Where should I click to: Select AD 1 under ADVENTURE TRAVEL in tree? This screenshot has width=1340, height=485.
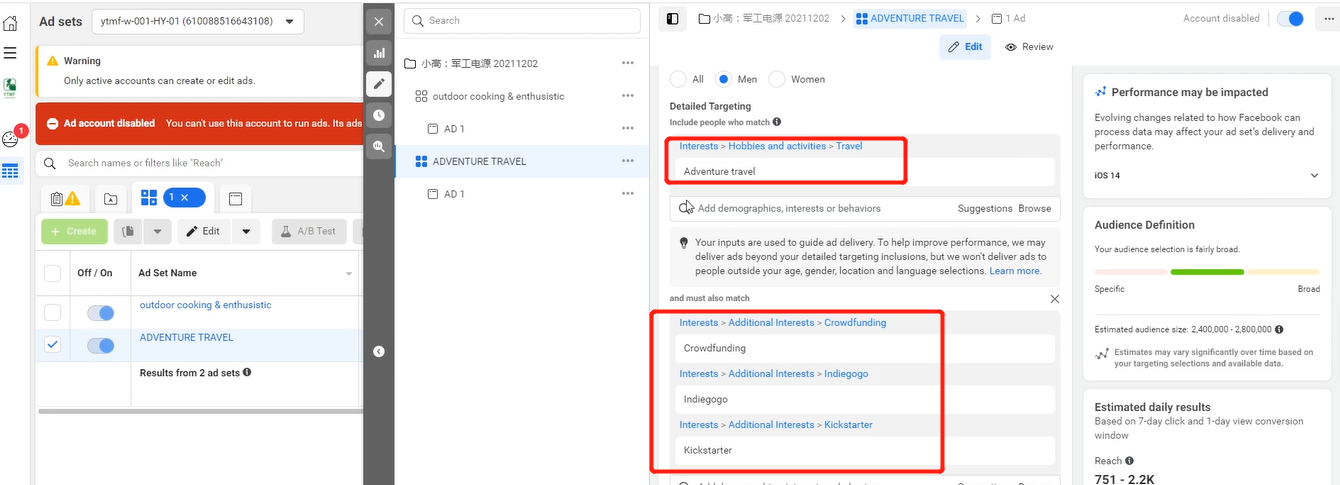[x=453, y=194]
